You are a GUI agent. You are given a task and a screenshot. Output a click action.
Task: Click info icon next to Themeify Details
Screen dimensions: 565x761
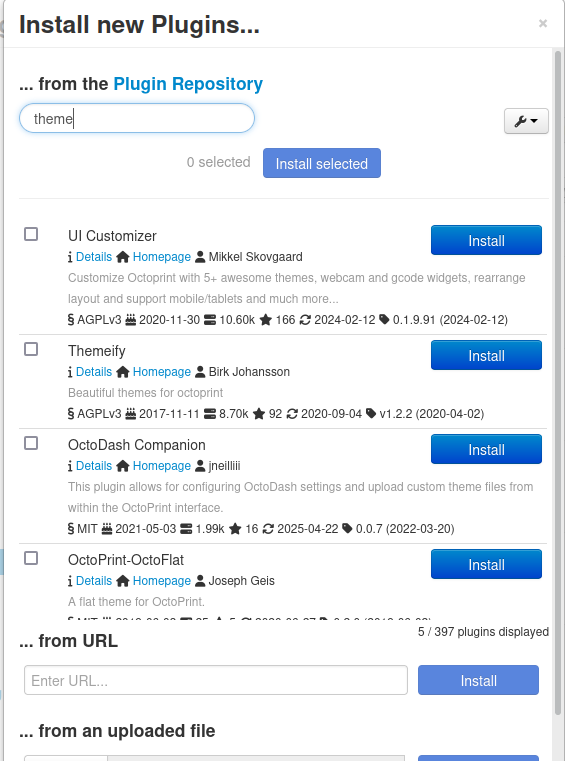(70, 372)
